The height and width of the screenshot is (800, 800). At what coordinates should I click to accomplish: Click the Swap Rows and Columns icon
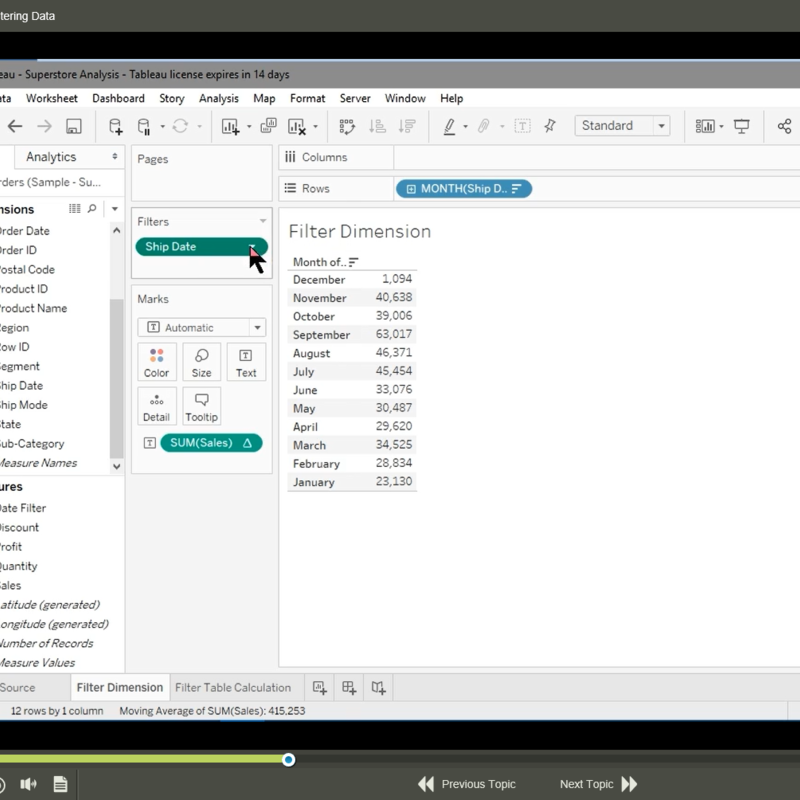pyautogui.click(x=347, y=126)
